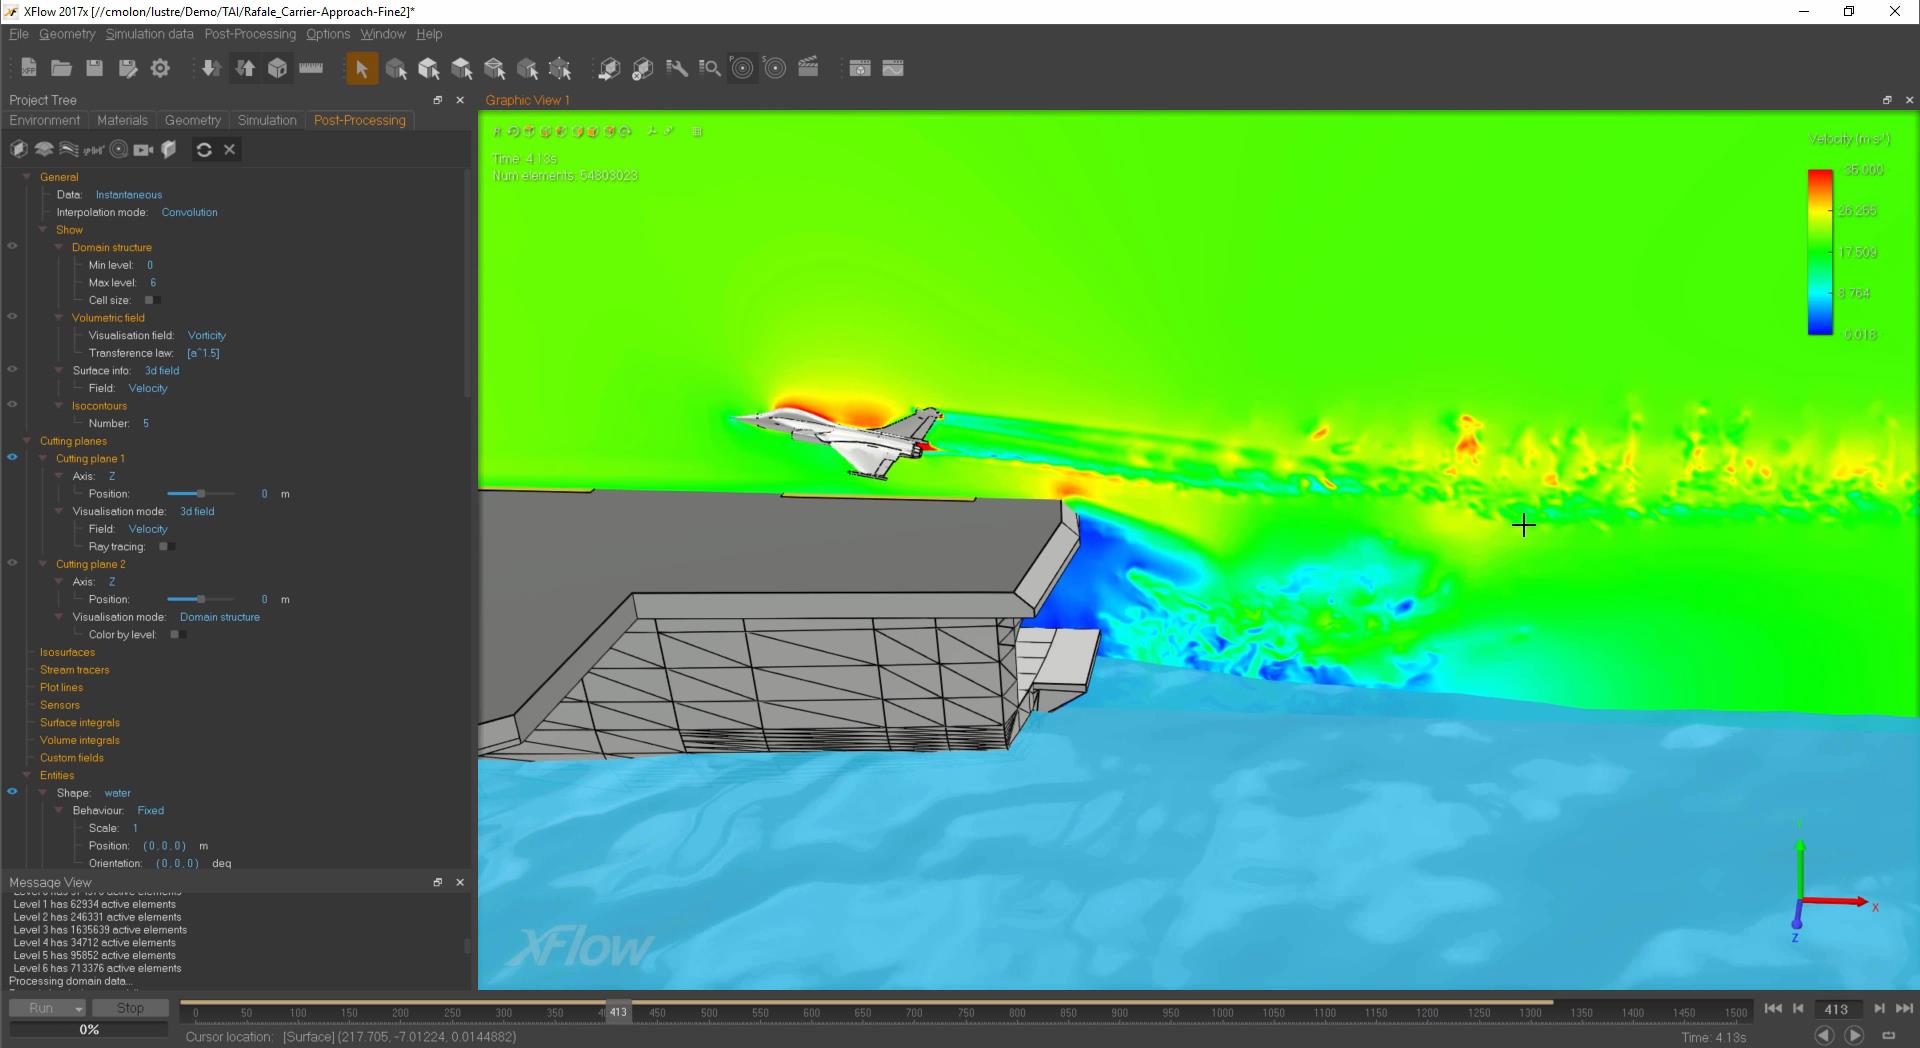Click the New Project file icon
The width and height of the screenshot is (1920, 1048).
tap(29, 68)
